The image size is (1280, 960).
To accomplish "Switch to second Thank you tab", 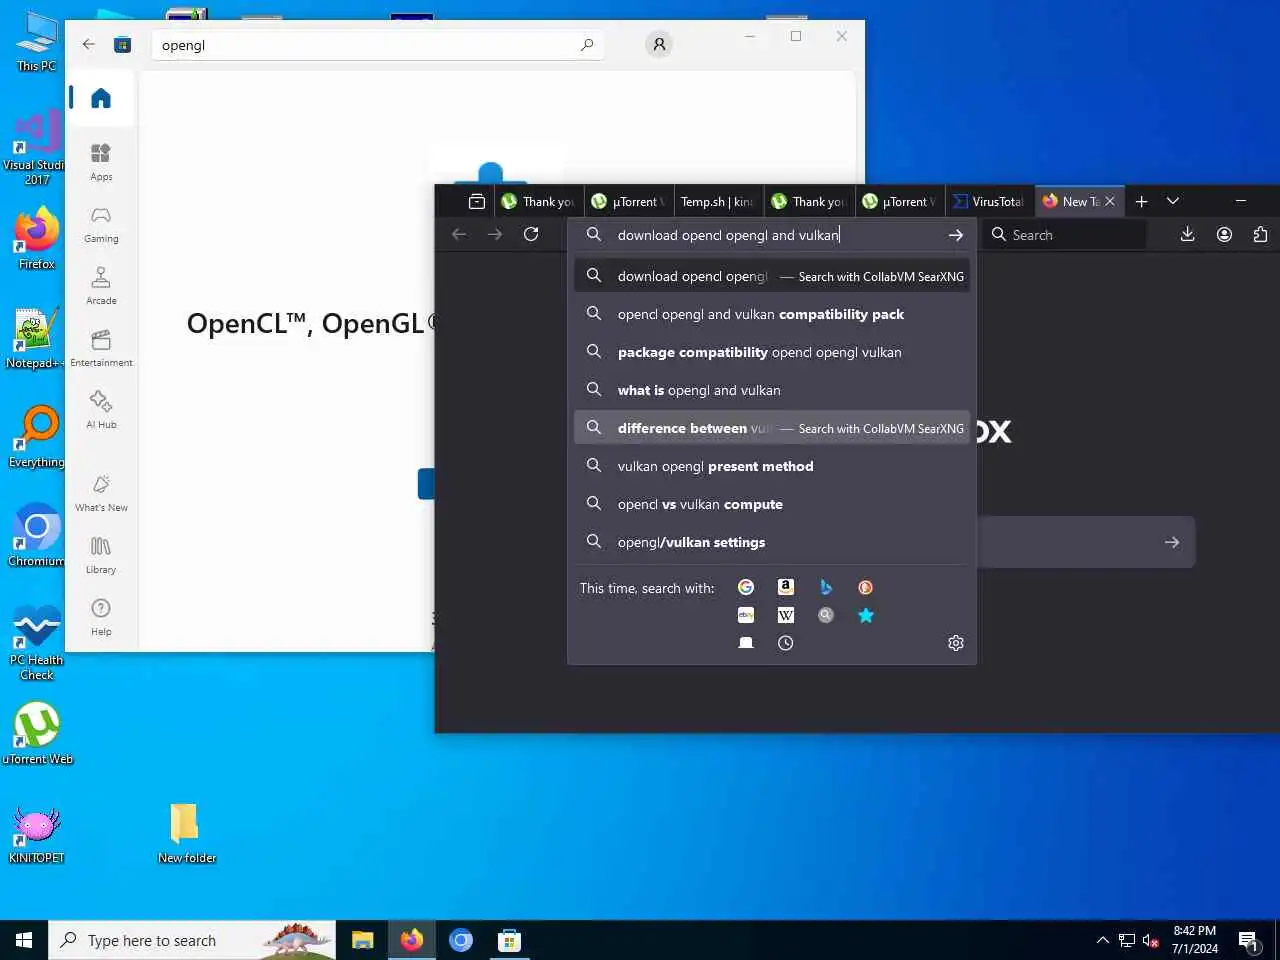I will point(808,201).
